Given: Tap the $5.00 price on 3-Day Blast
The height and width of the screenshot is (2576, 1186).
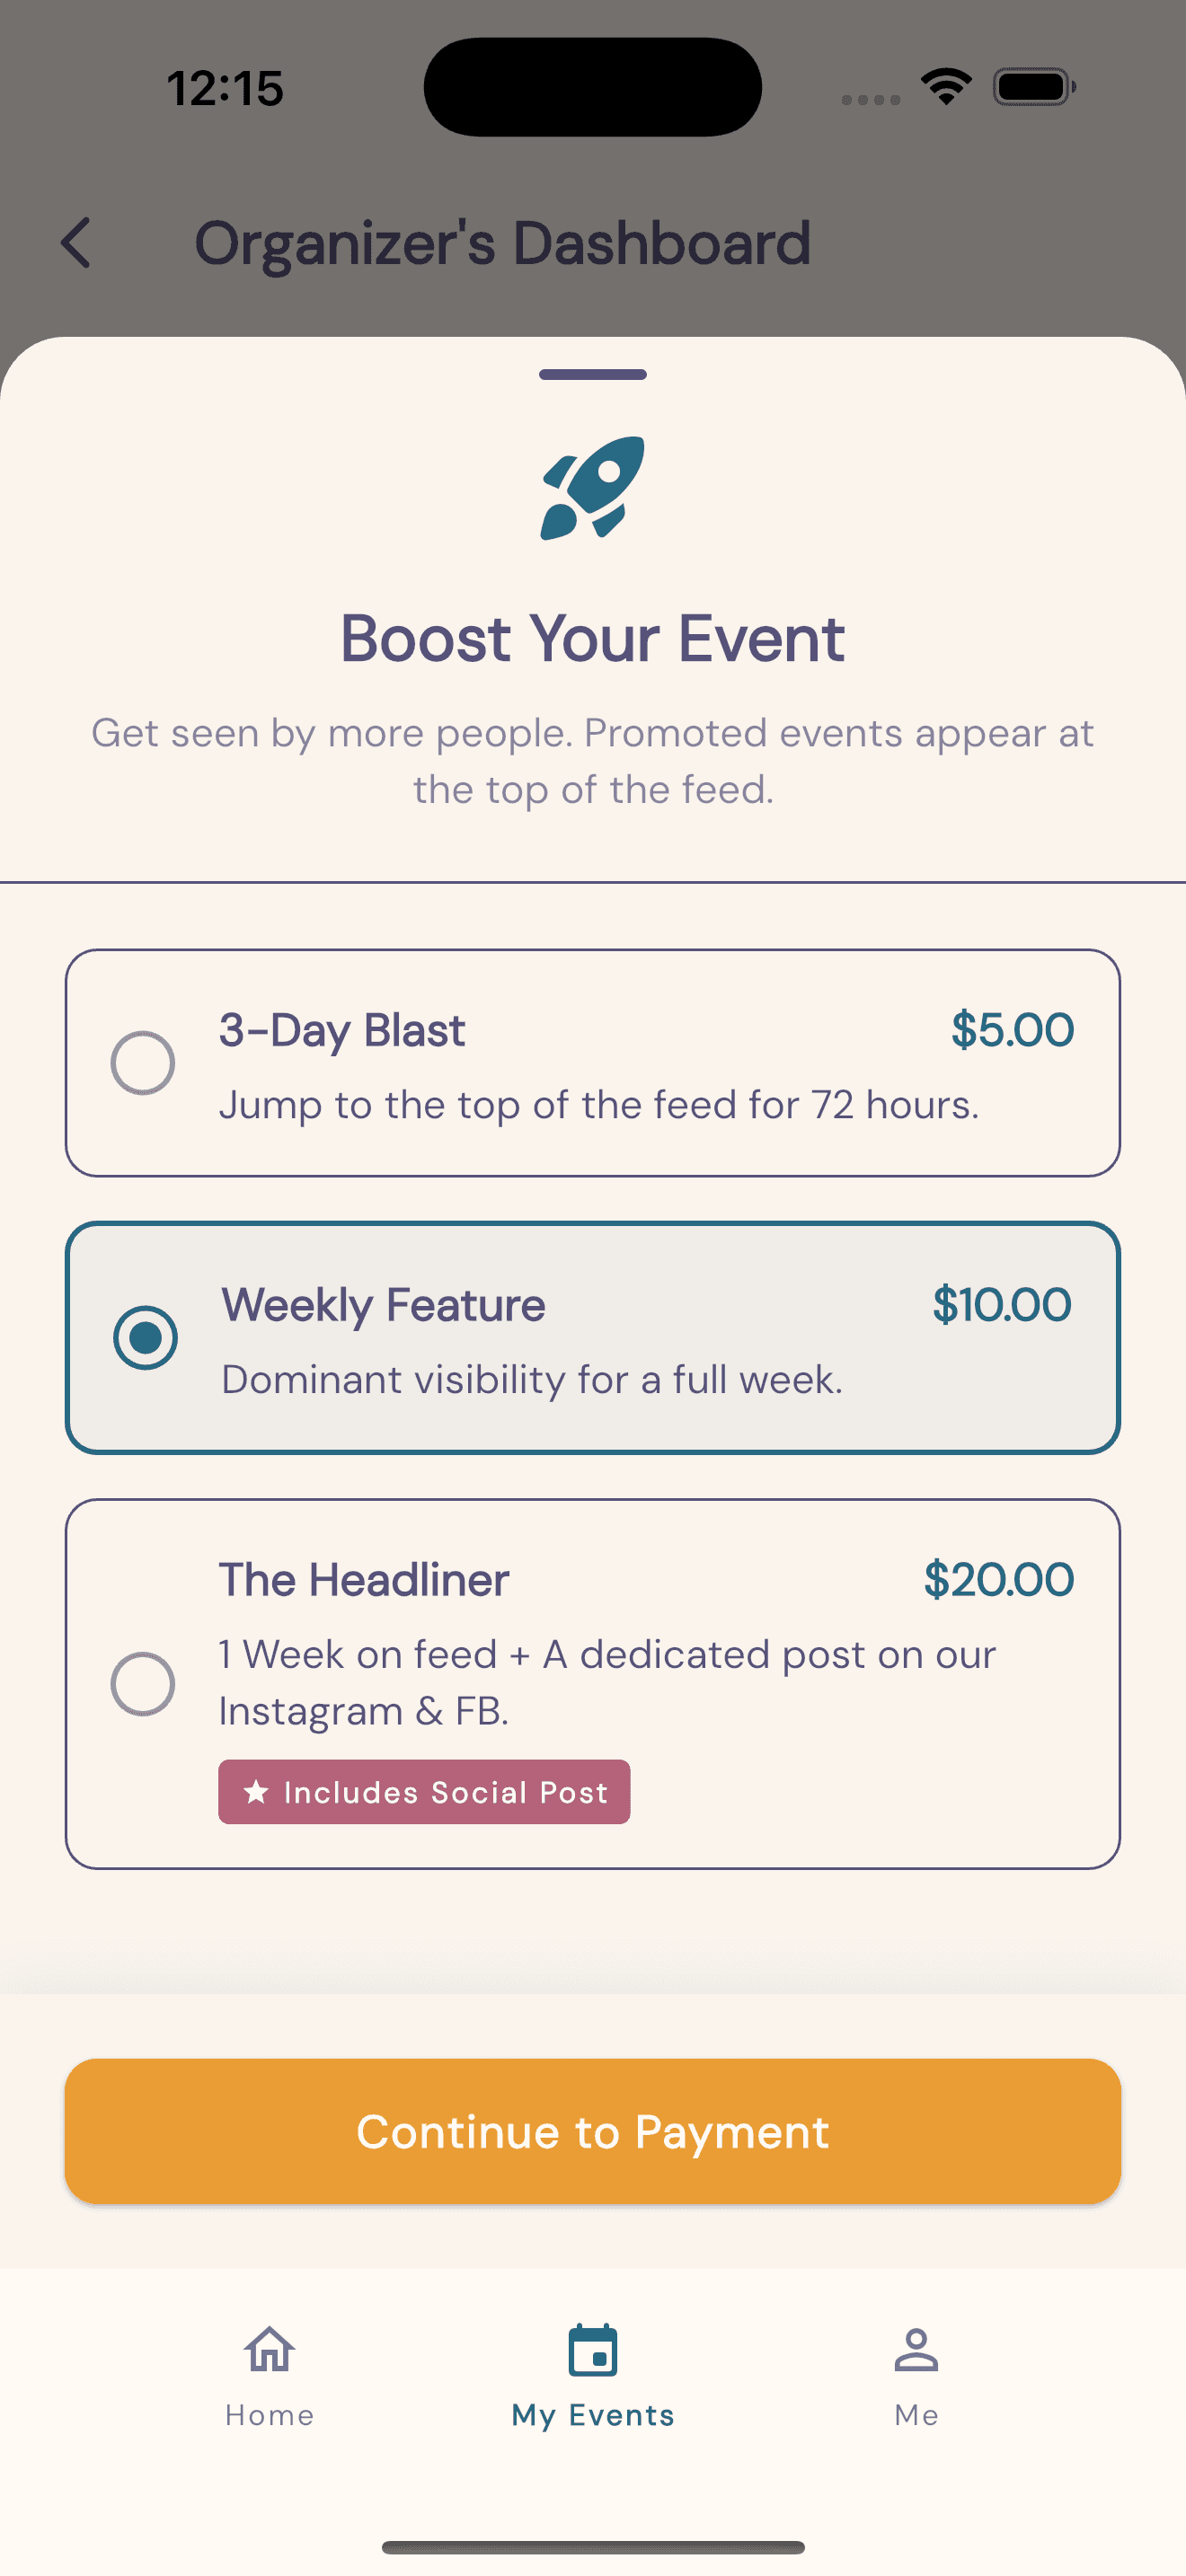Looking at the screenshot, I should (x=1012, y=1030).
